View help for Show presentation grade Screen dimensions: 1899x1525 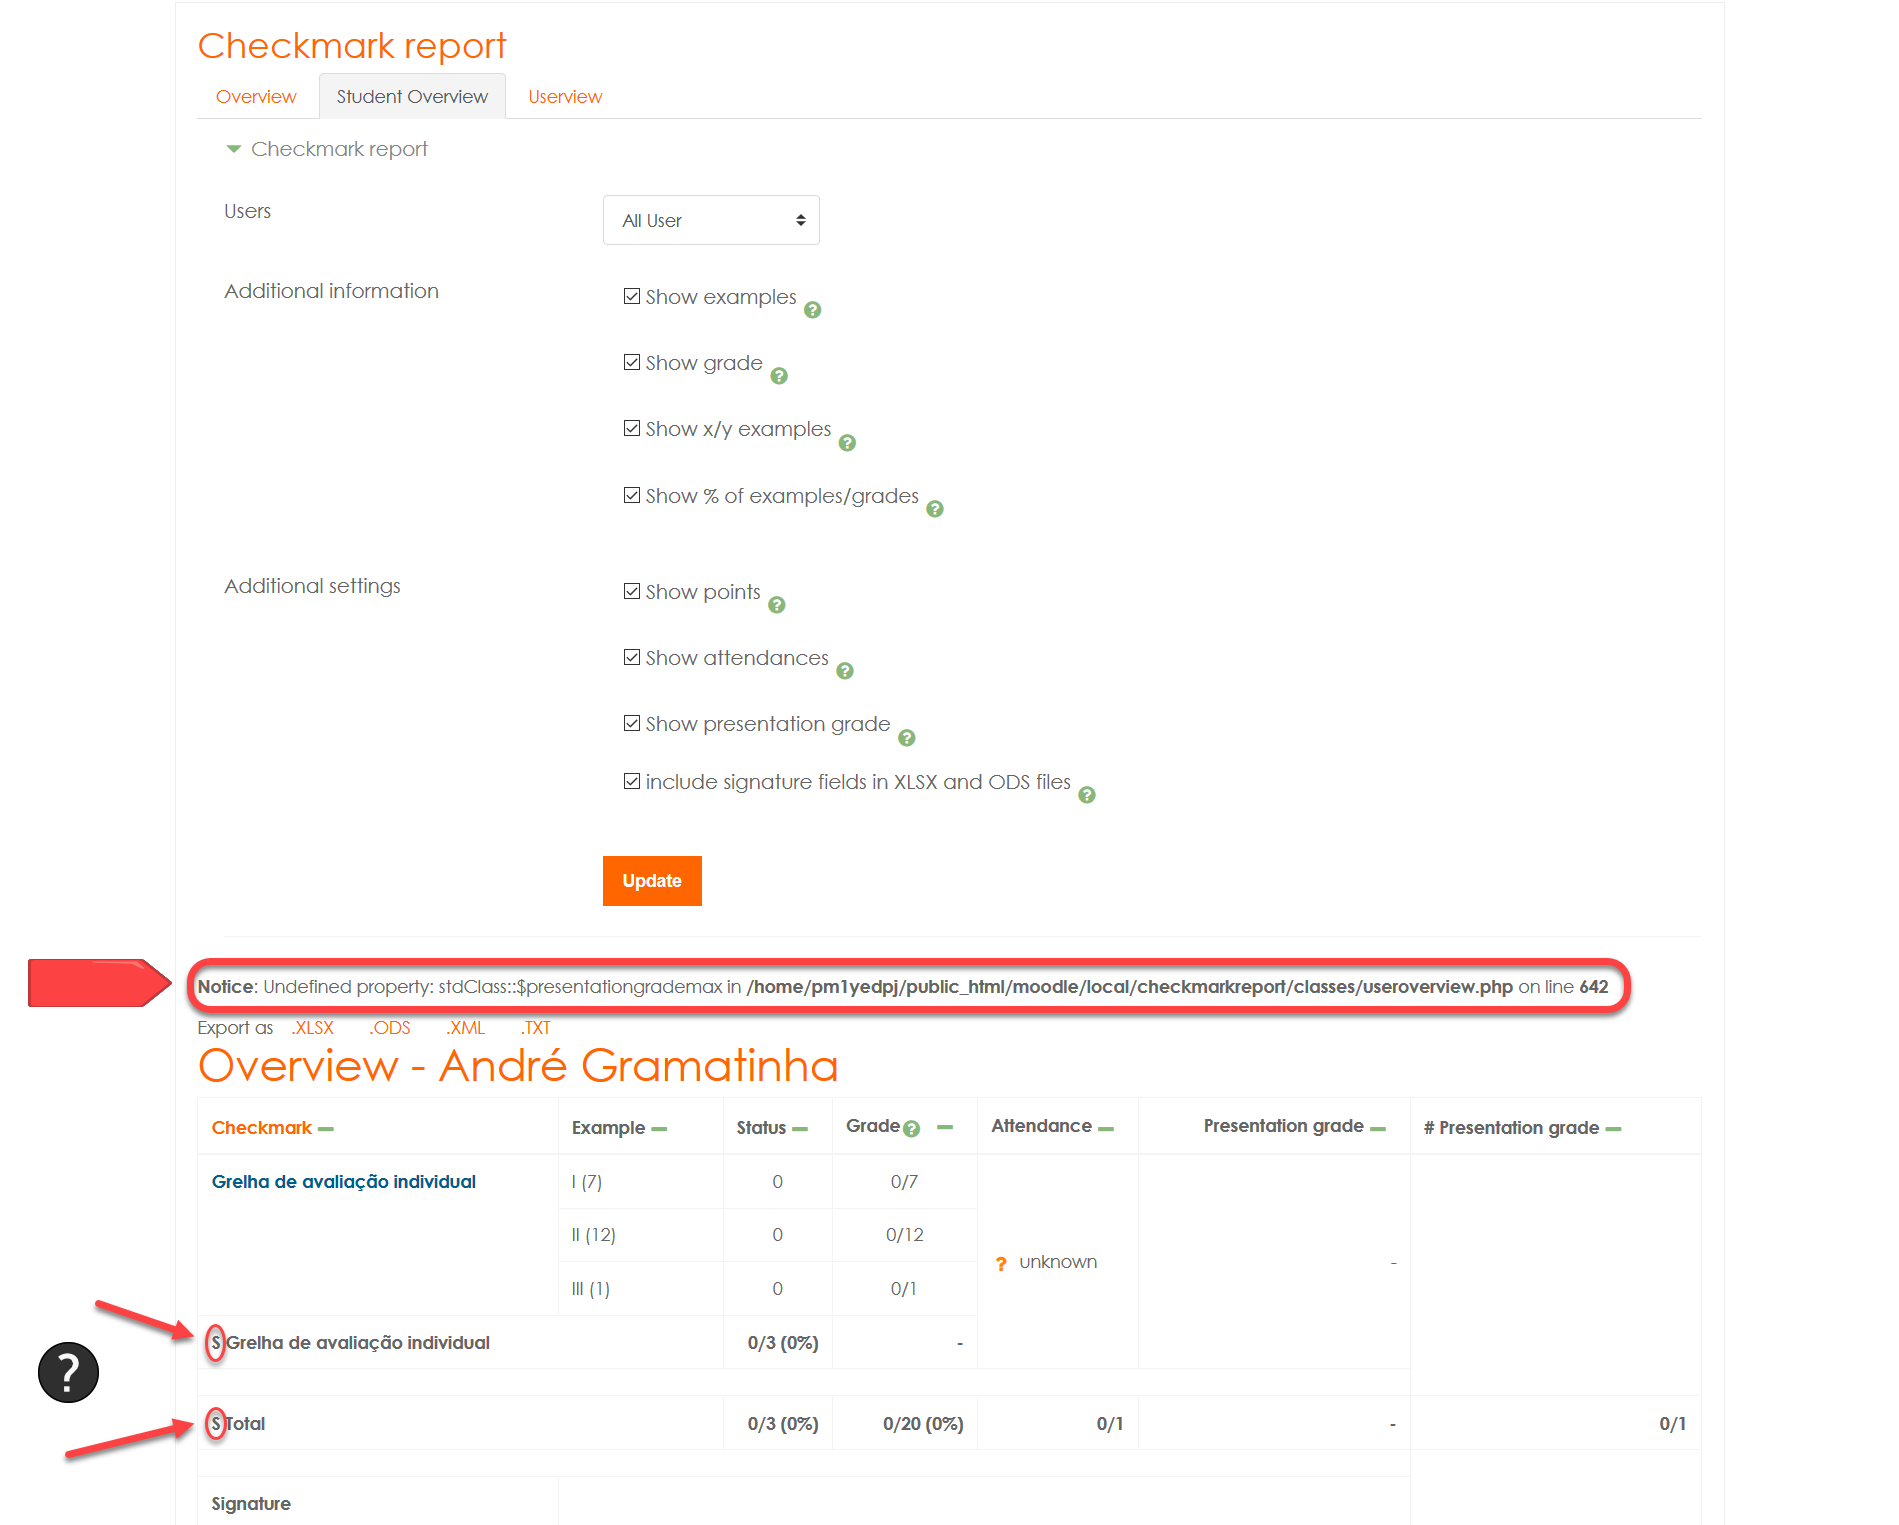click(907, 738)
